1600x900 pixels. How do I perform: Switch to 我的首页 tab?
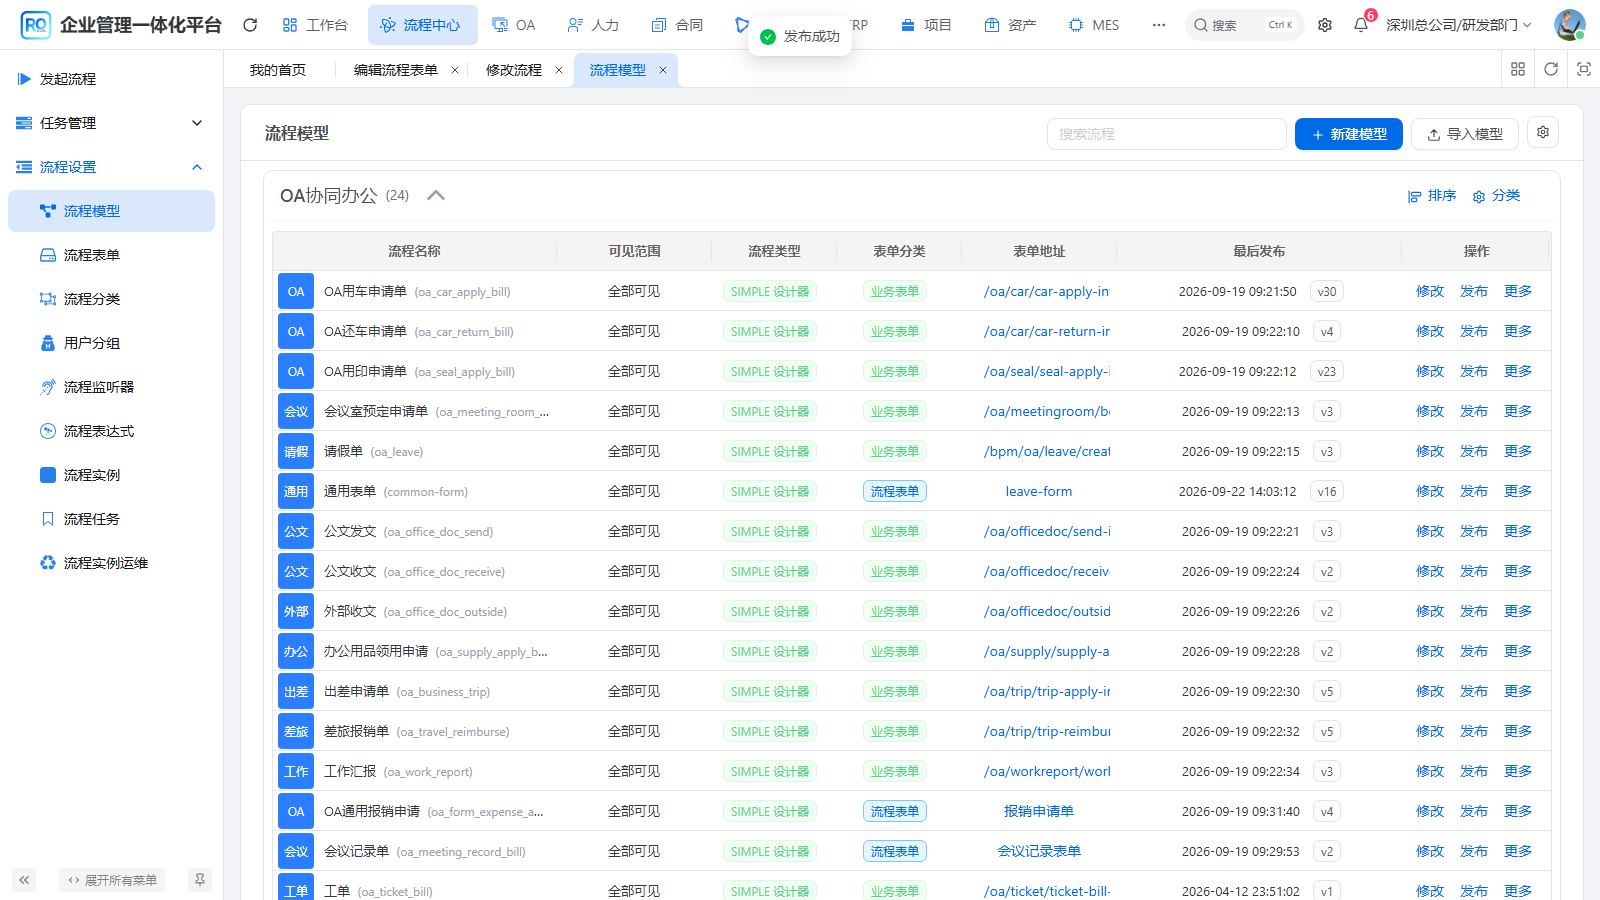click(278, 70)
